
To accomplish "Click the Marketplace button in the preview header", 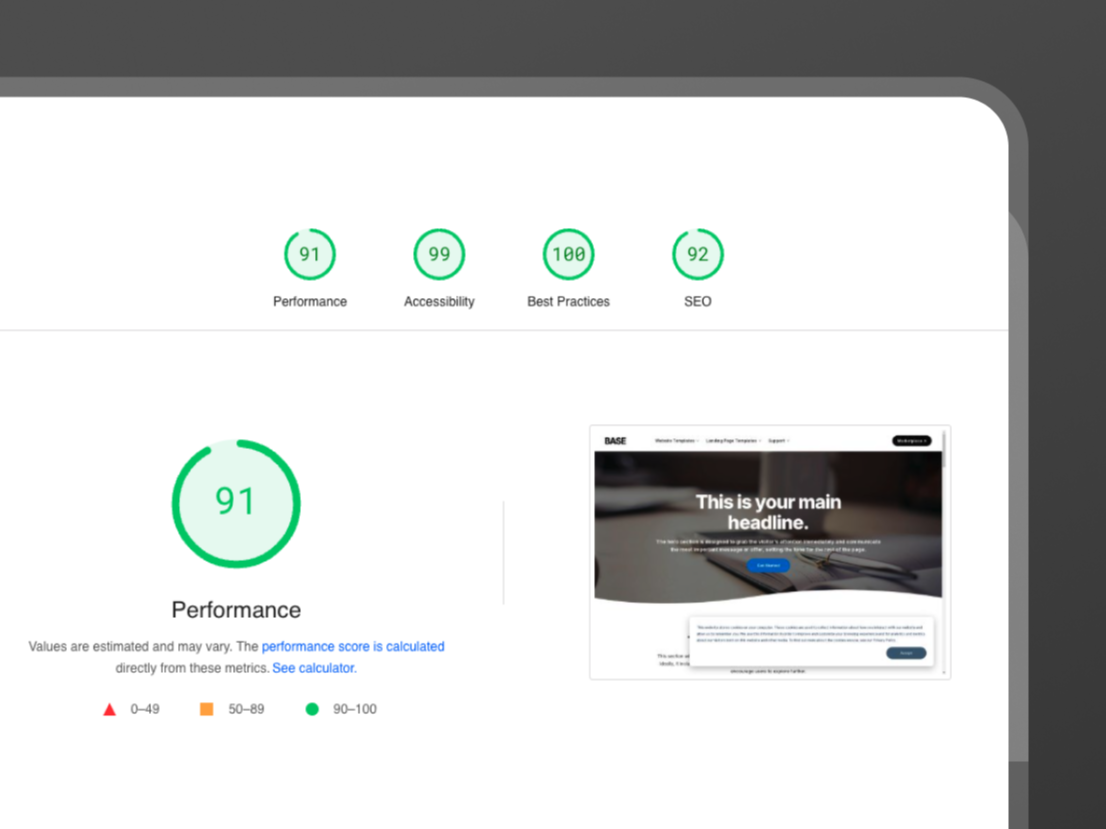I will (911, 440).
